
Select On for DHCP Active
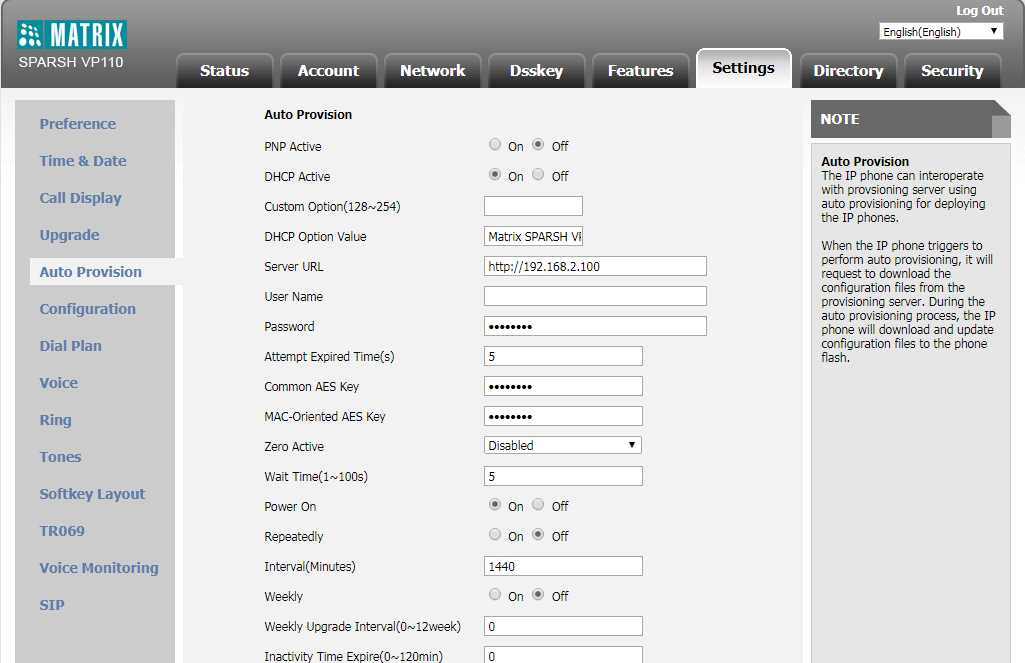[x=495, y=175]
